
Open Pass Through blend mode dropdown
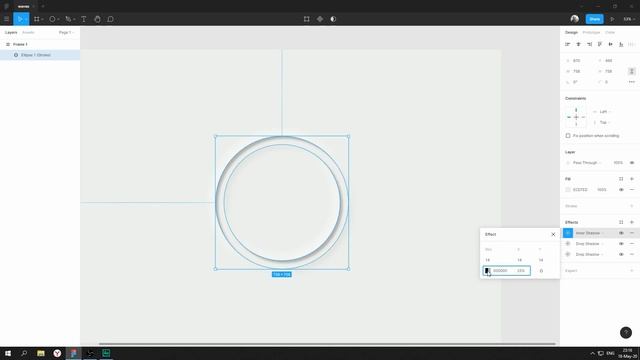pyautogui.click(x=587, y=162)
